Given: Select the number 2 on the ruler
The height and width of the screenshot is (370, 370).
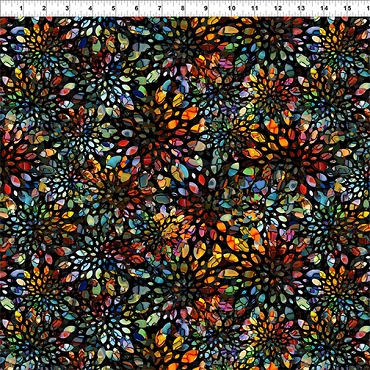Looking at the screenshot, I should [45, 8].
